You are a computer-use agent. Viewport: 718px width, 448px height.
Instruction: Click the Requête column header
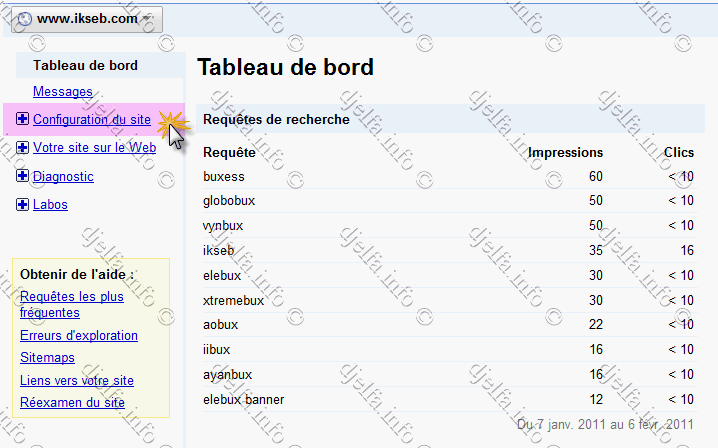point(229,153)
